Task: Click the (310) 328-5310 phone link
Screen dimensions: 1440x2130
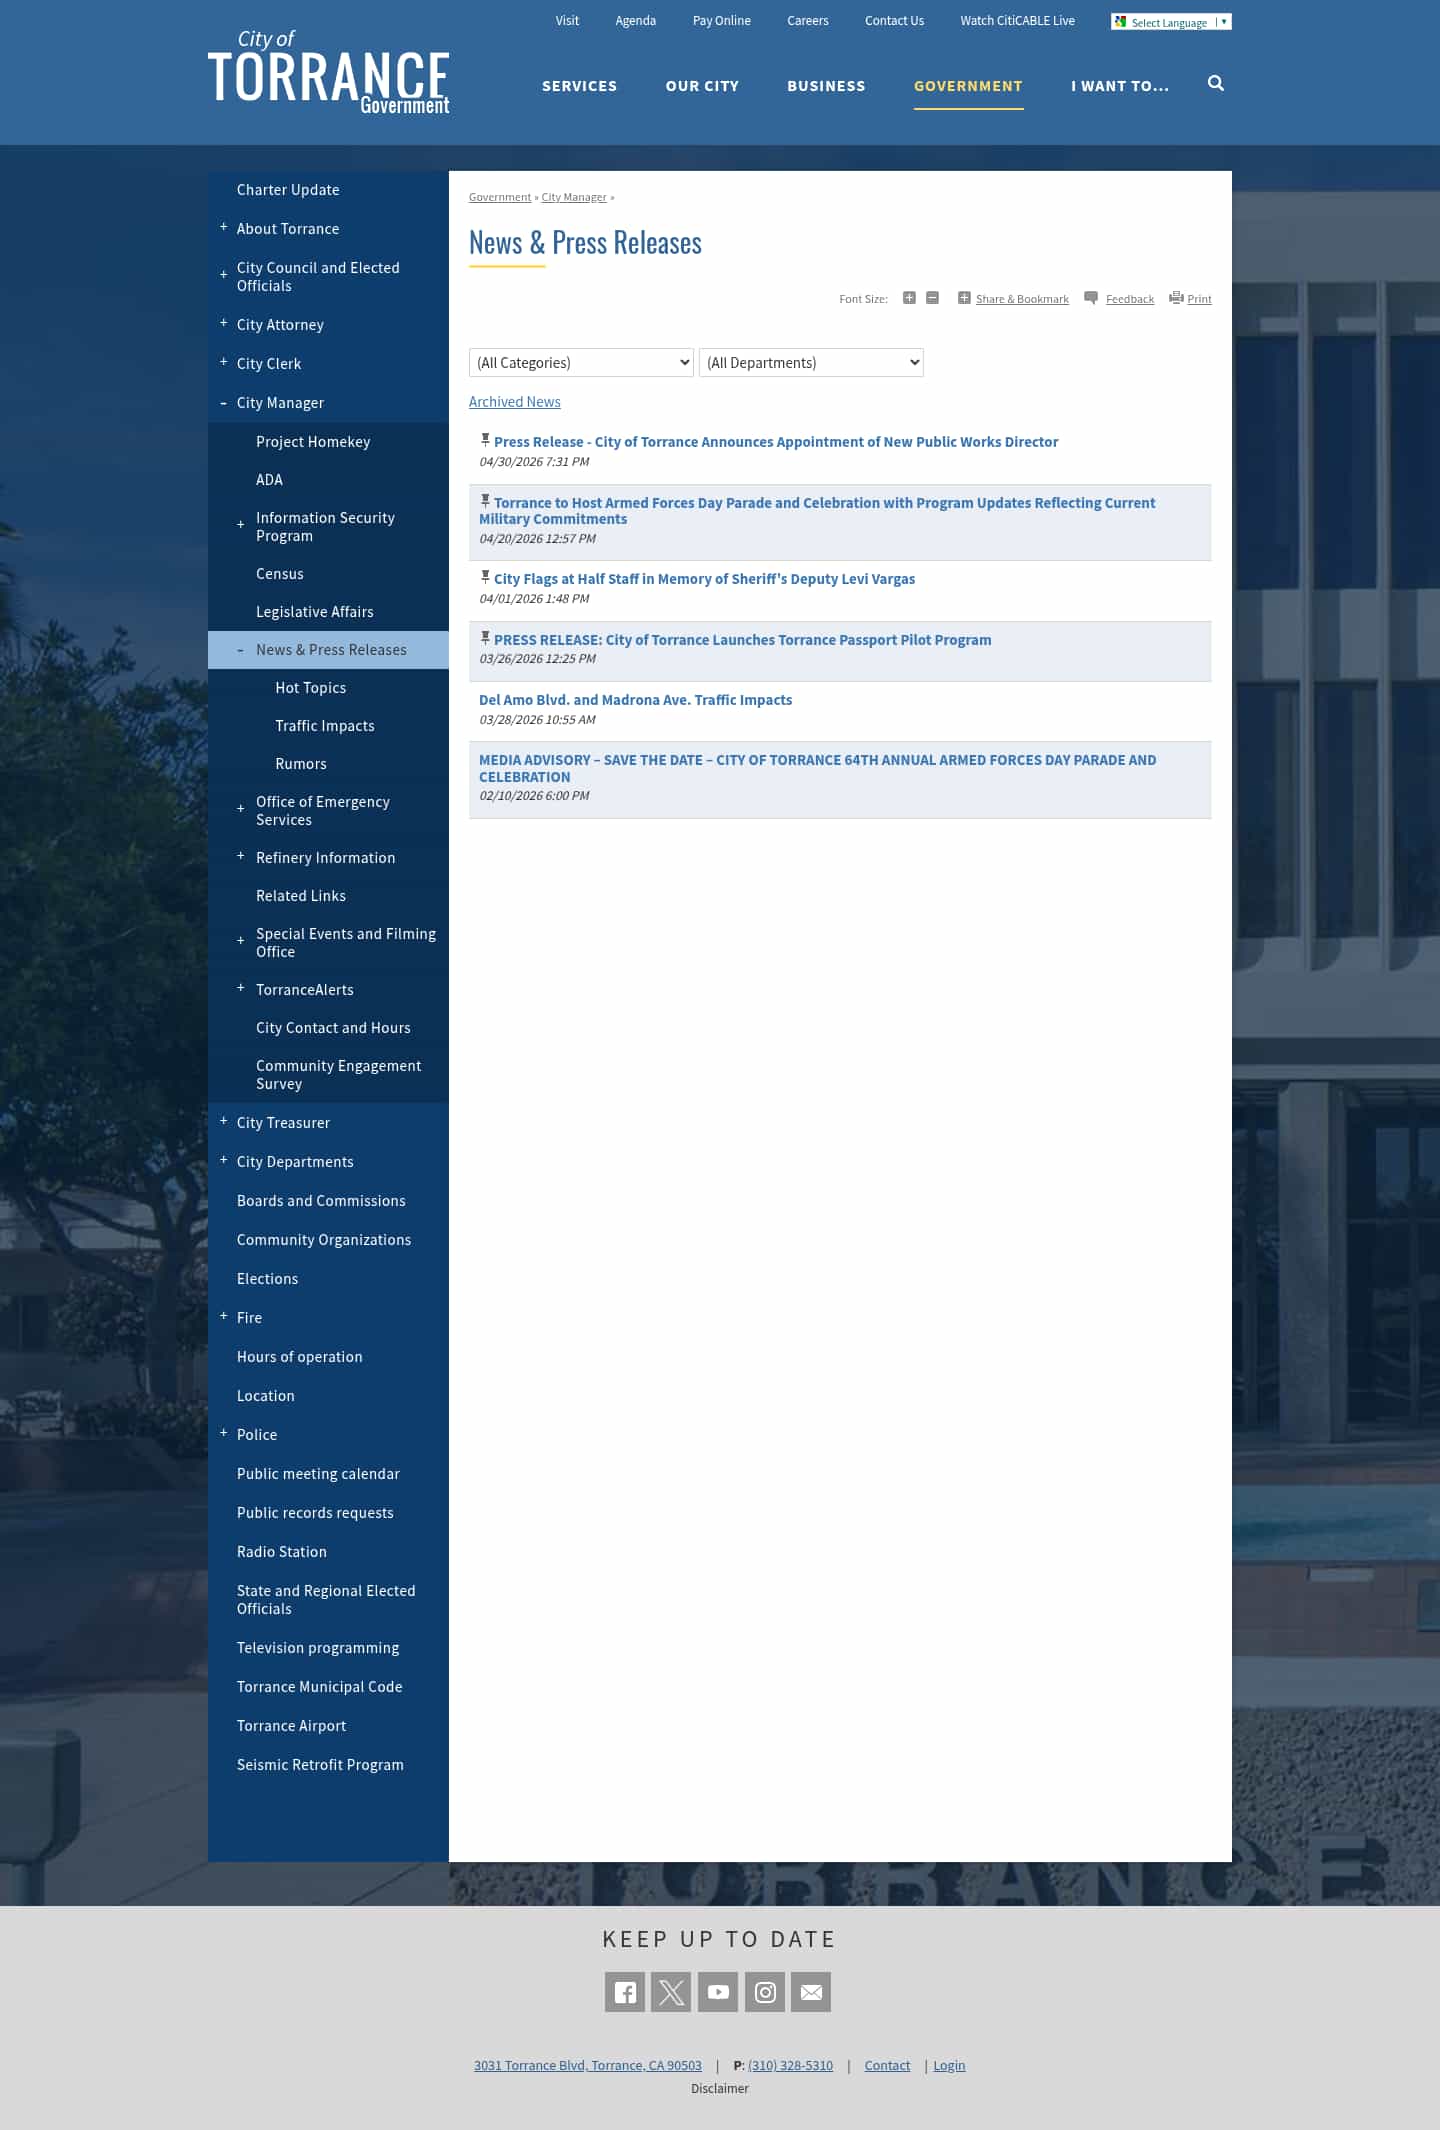Action: point(790,2066)
